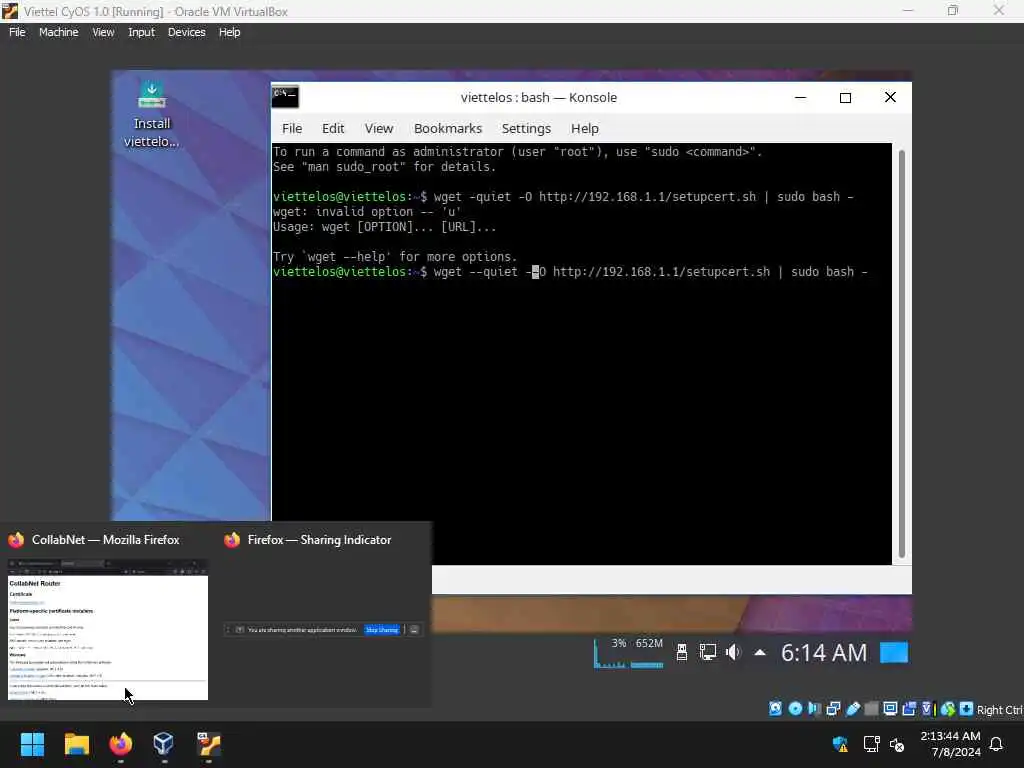This screenshot has width=1024, height=768.
Task: Open File Explorer from taskbar
Action: 76,744
